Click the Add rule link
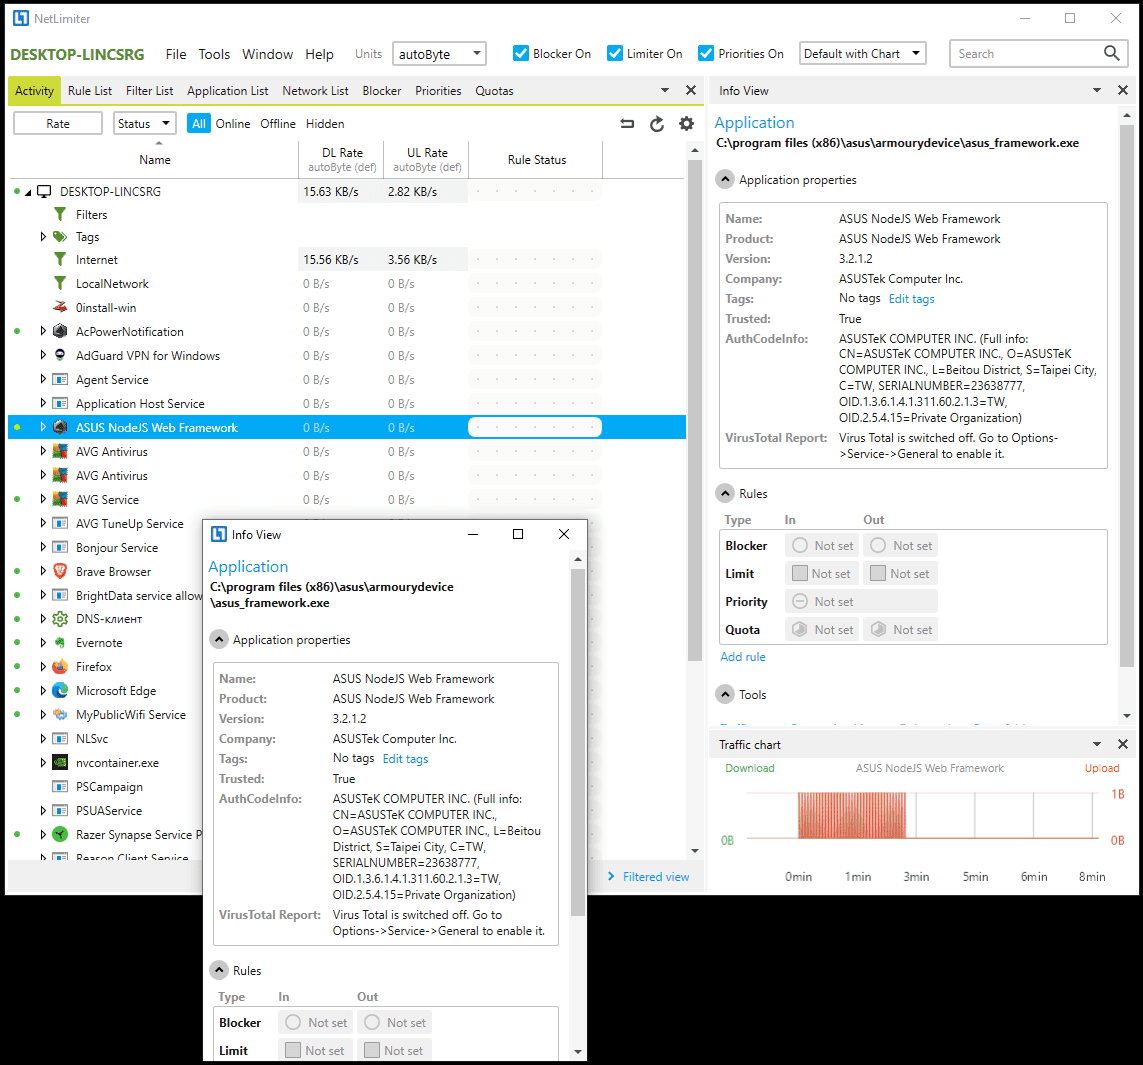 point(743,657)
